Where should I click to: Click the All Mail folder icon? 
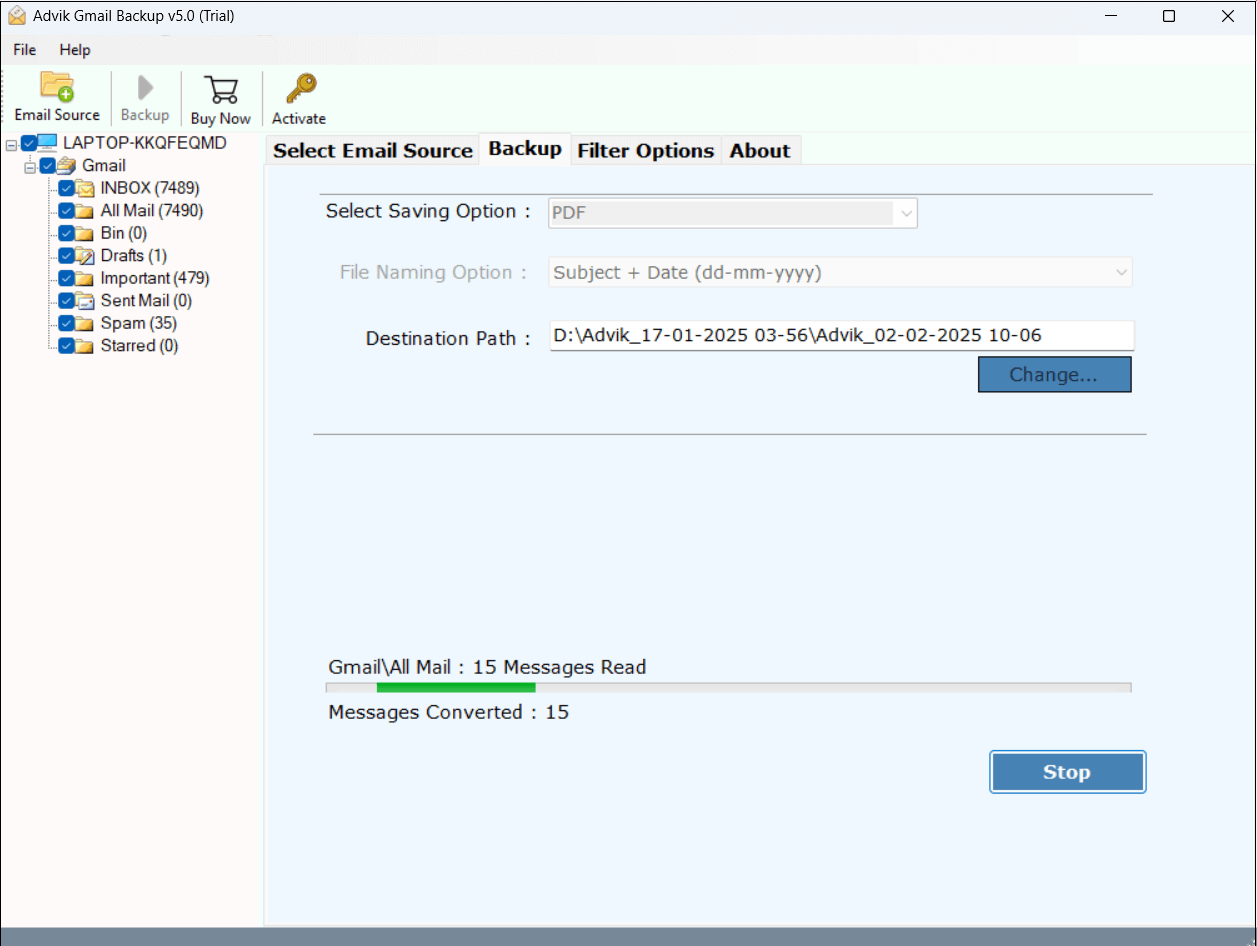tap(86, 211)
